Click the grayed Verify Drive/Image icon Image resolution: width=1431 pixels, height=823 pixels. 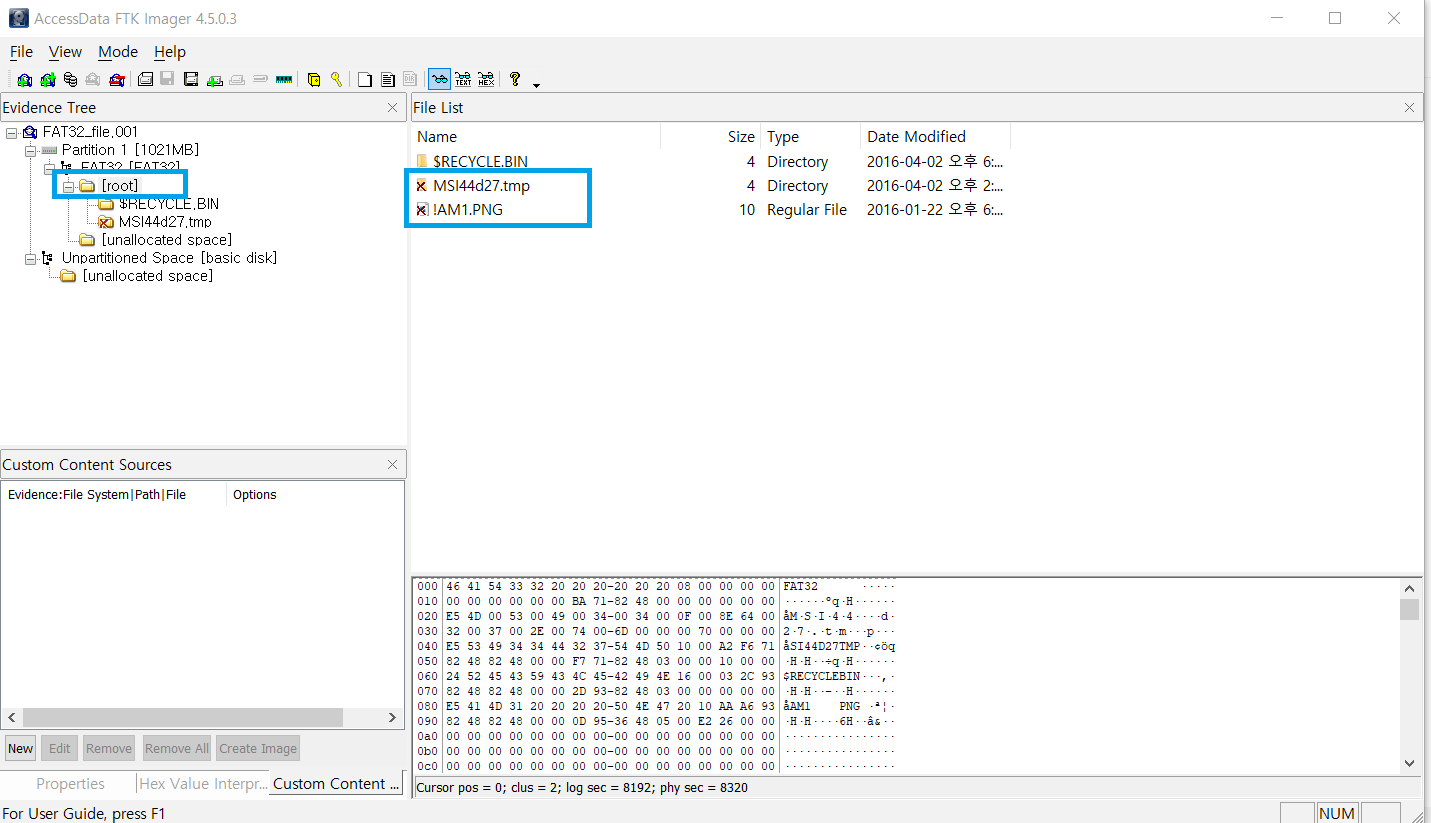(260, 80)
